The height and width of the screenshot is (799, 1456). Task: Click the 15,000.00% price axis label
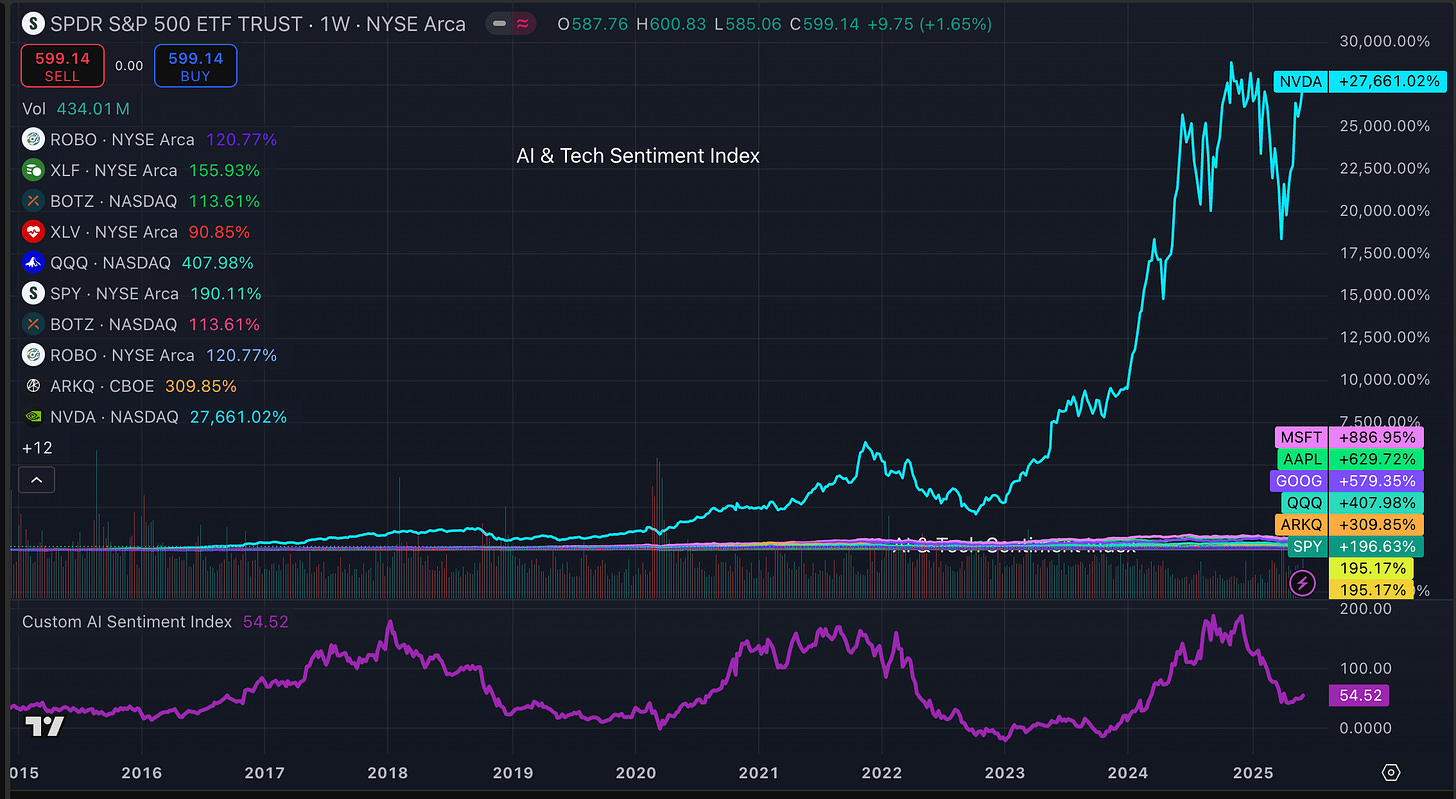[1386, 294]
